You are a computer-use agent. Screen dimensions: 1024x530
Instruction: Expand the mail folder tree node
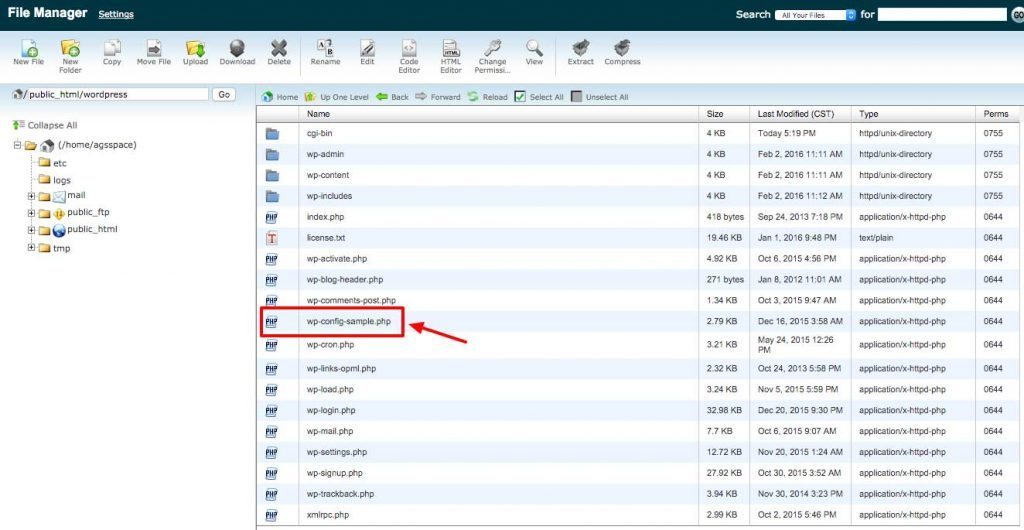point(31,196)
